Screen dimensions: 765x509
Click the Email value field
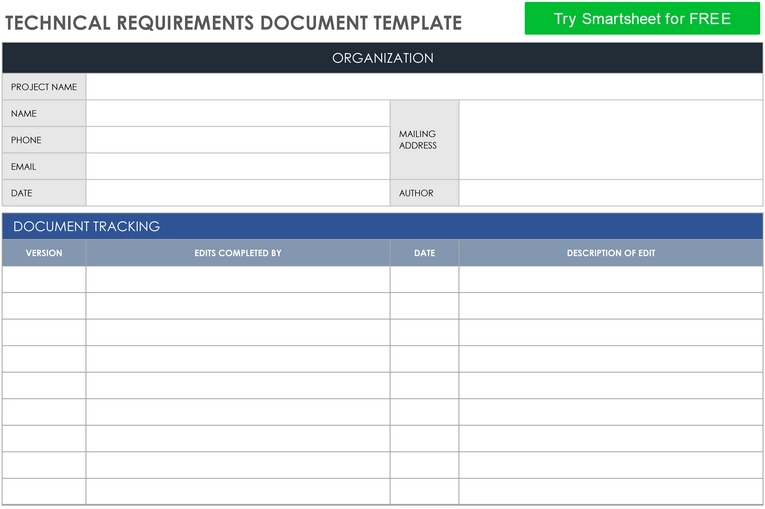pyautogui.click(x=238, y=166)
